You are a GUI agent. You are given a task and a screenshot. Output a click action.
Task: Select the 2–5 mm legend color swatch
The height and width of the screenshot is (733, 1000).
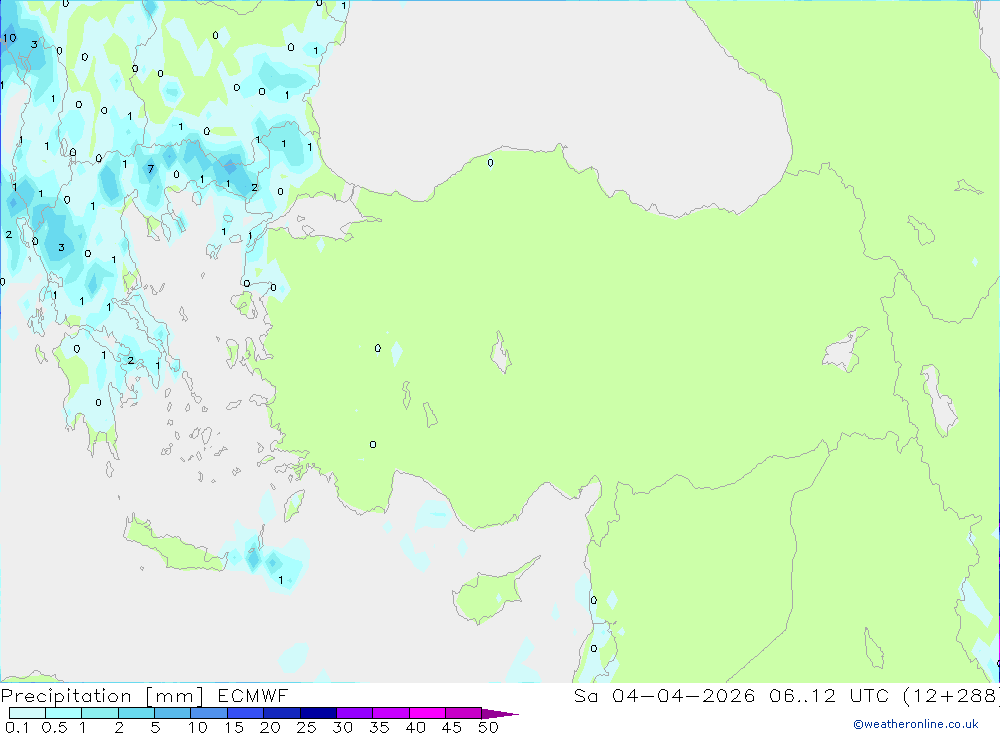click(x=136, y=713)
